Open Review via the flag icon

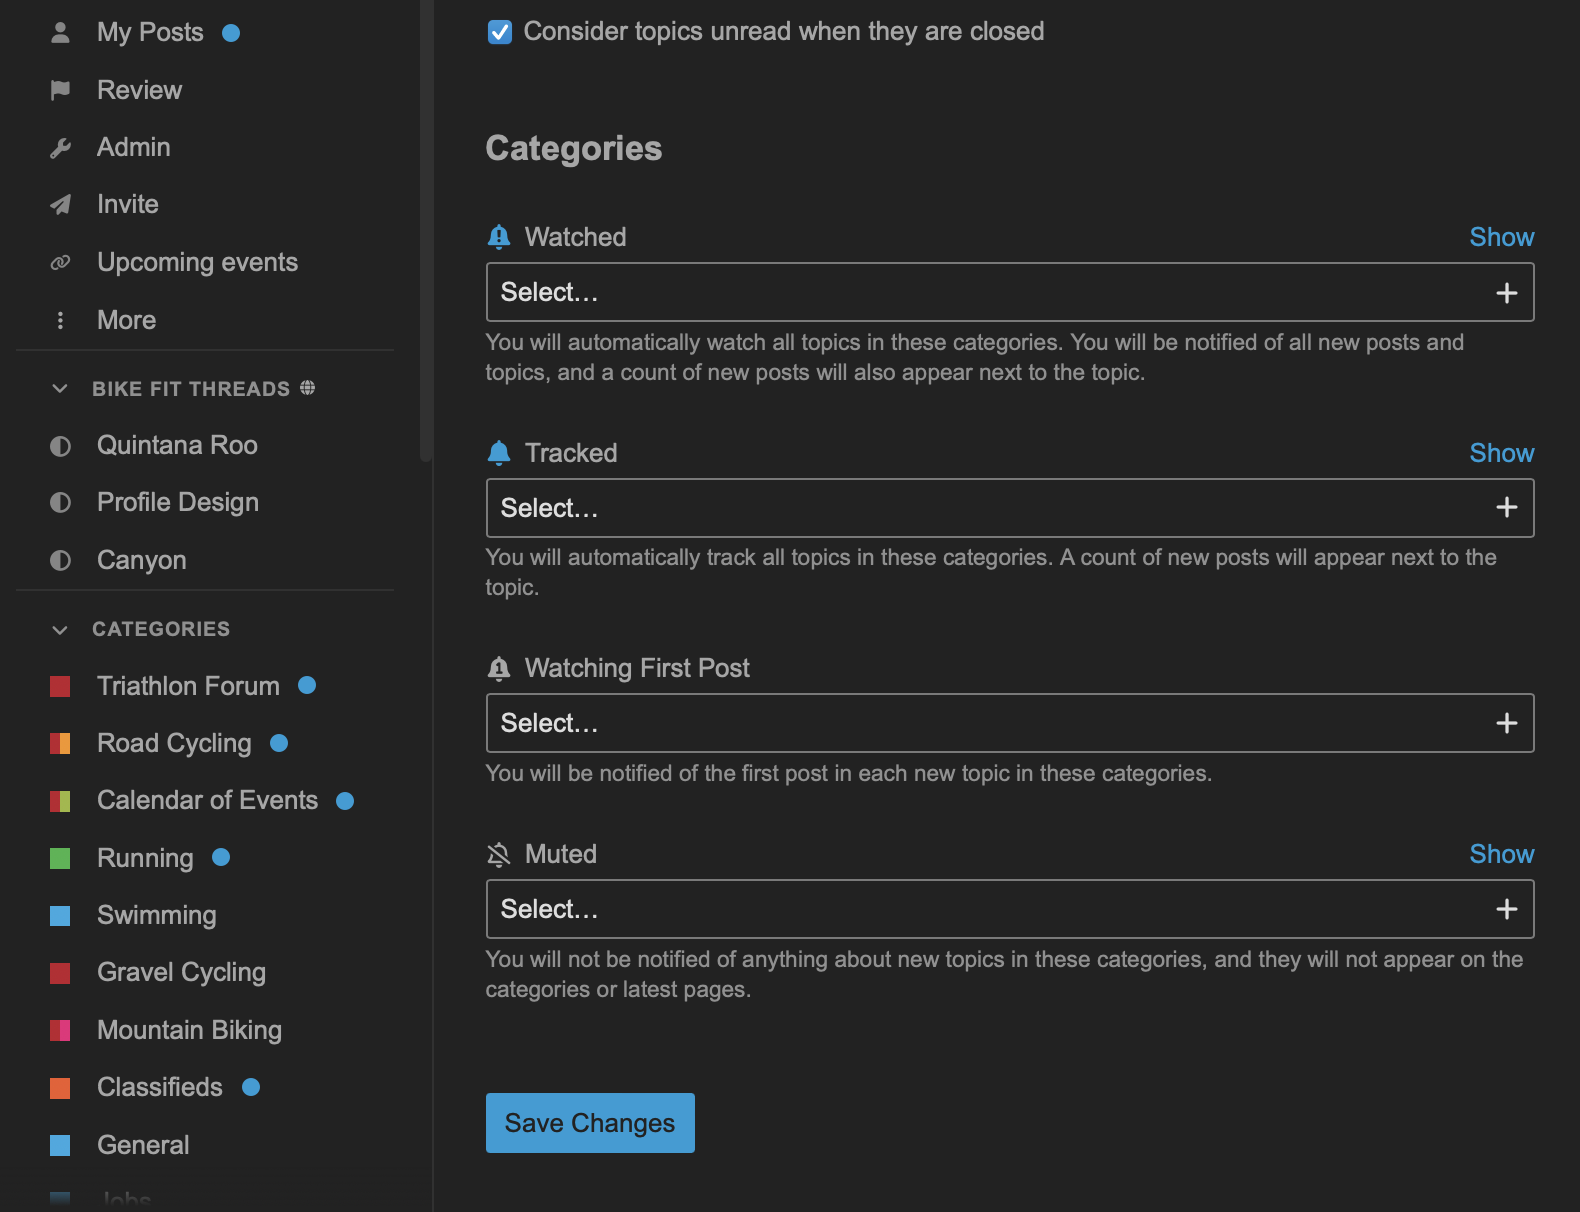[60, 90]
